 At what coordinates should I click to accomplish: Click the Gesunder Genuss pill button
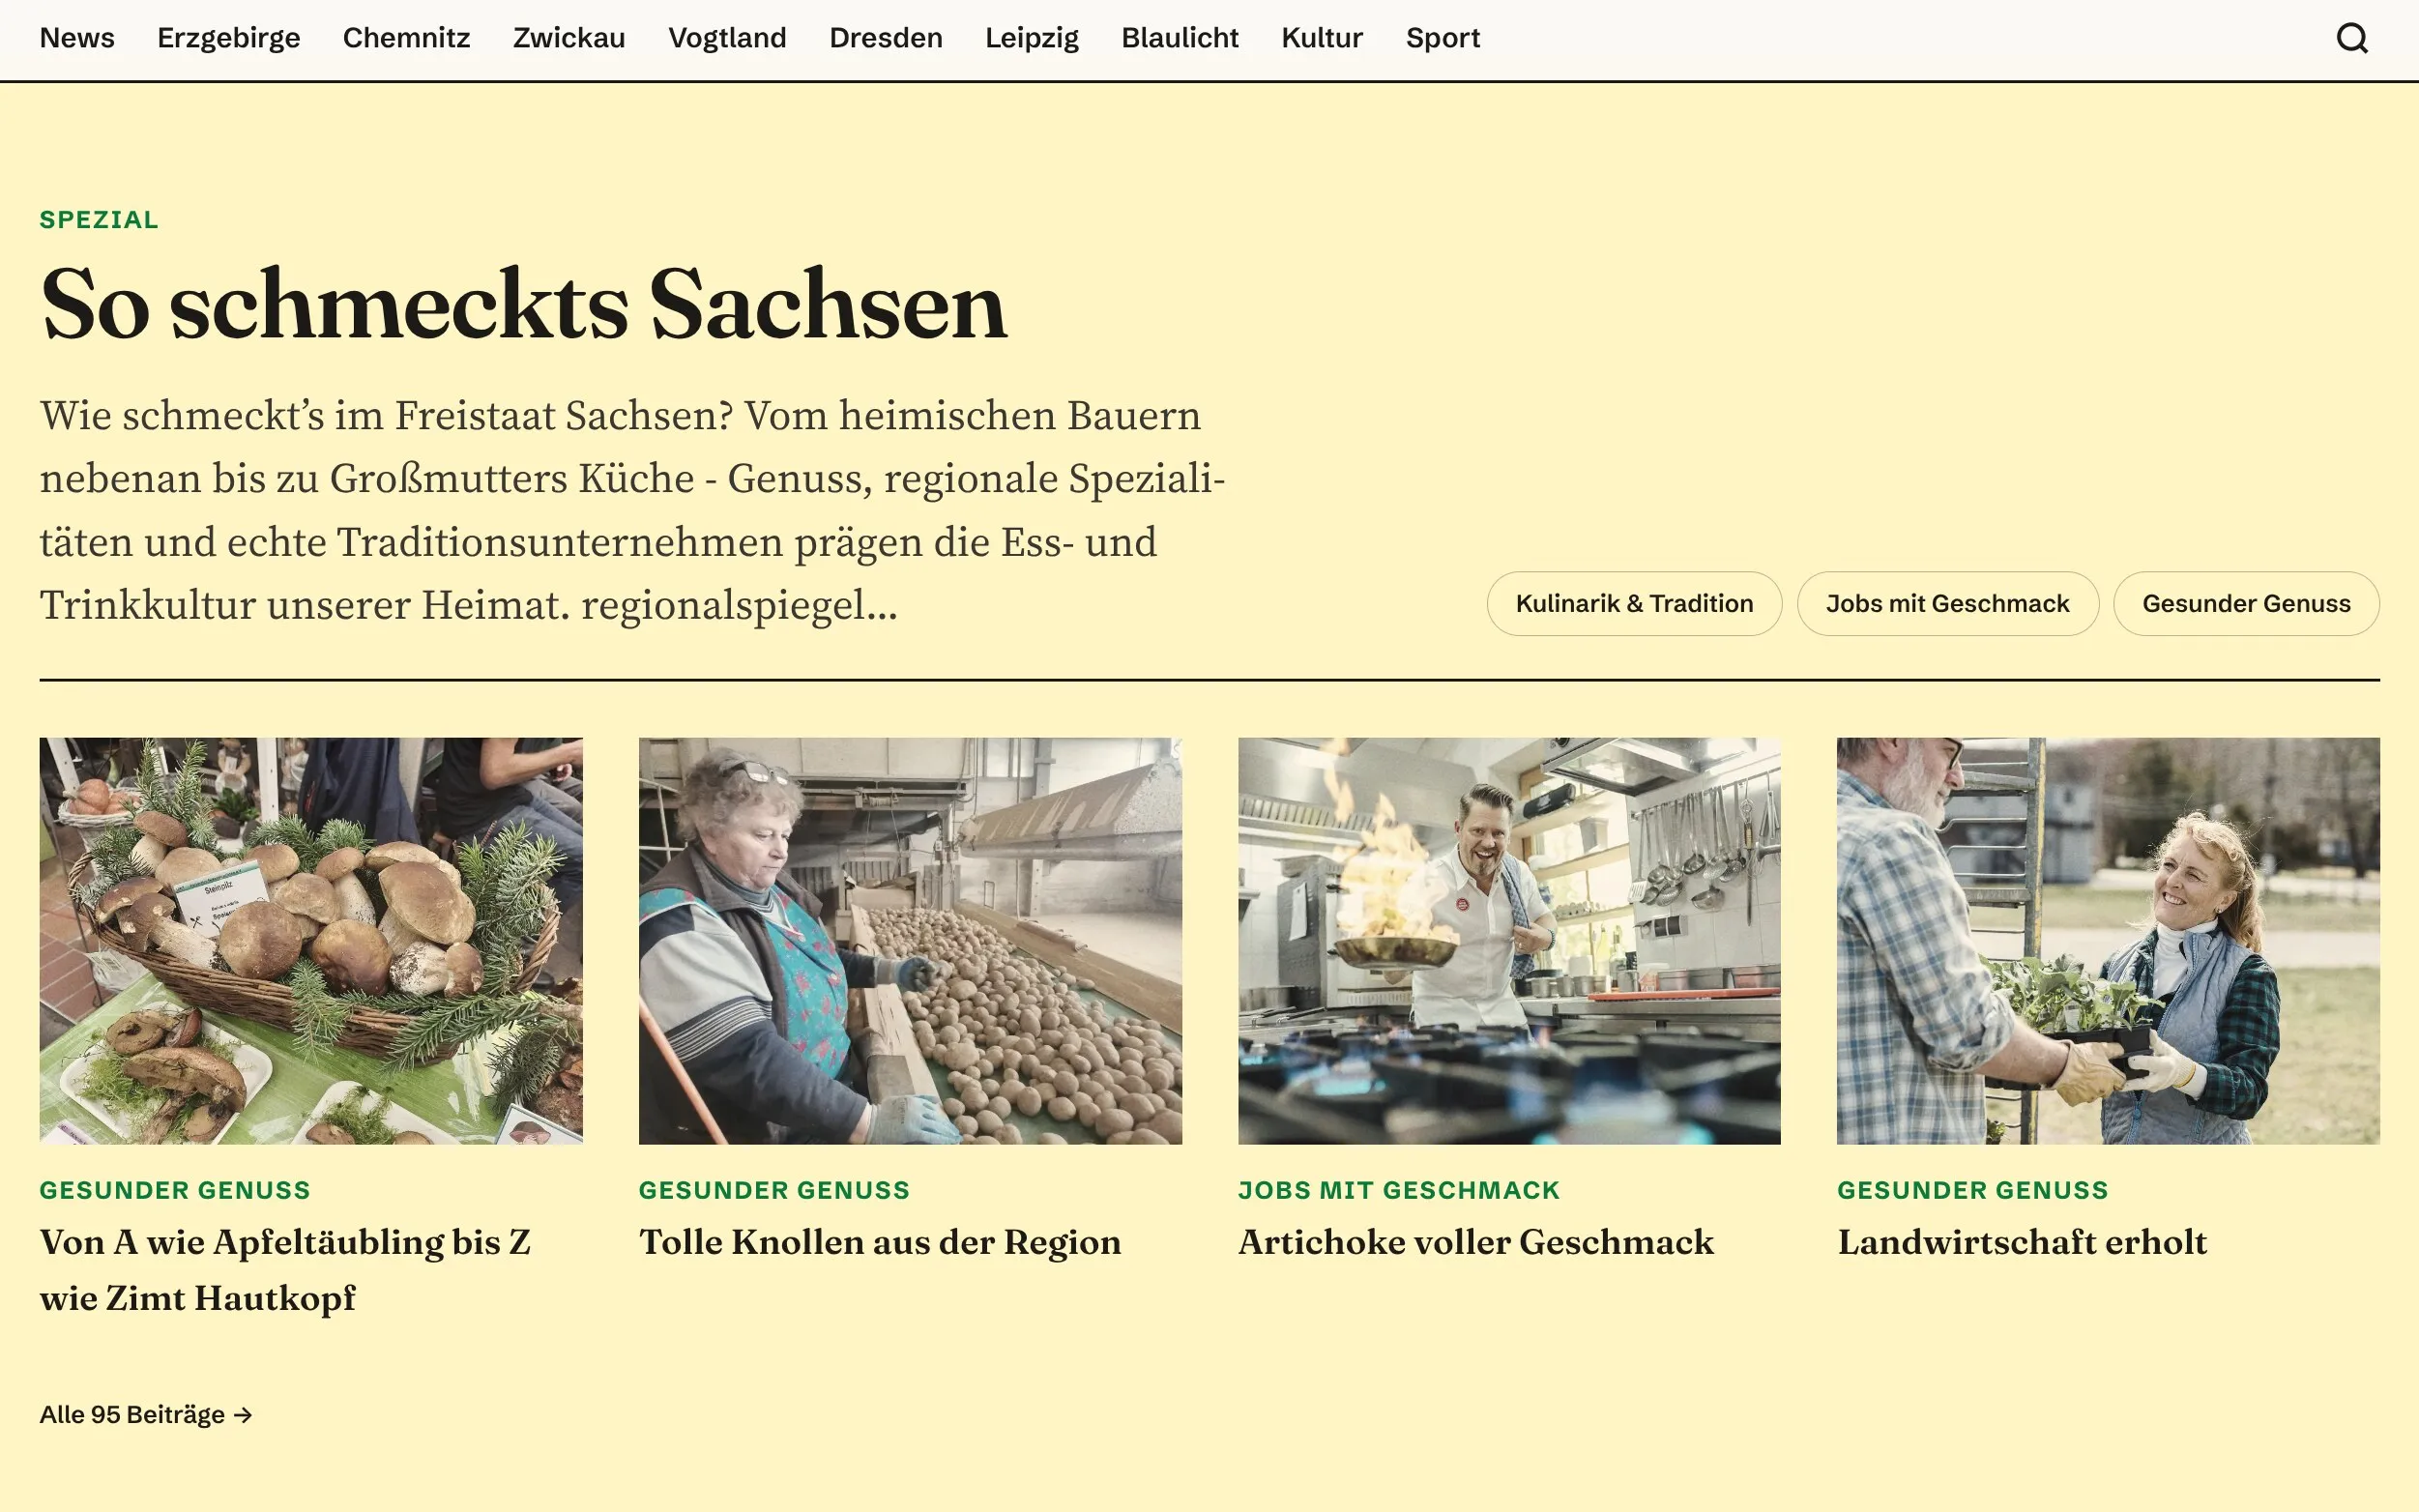pos(2246,603)
